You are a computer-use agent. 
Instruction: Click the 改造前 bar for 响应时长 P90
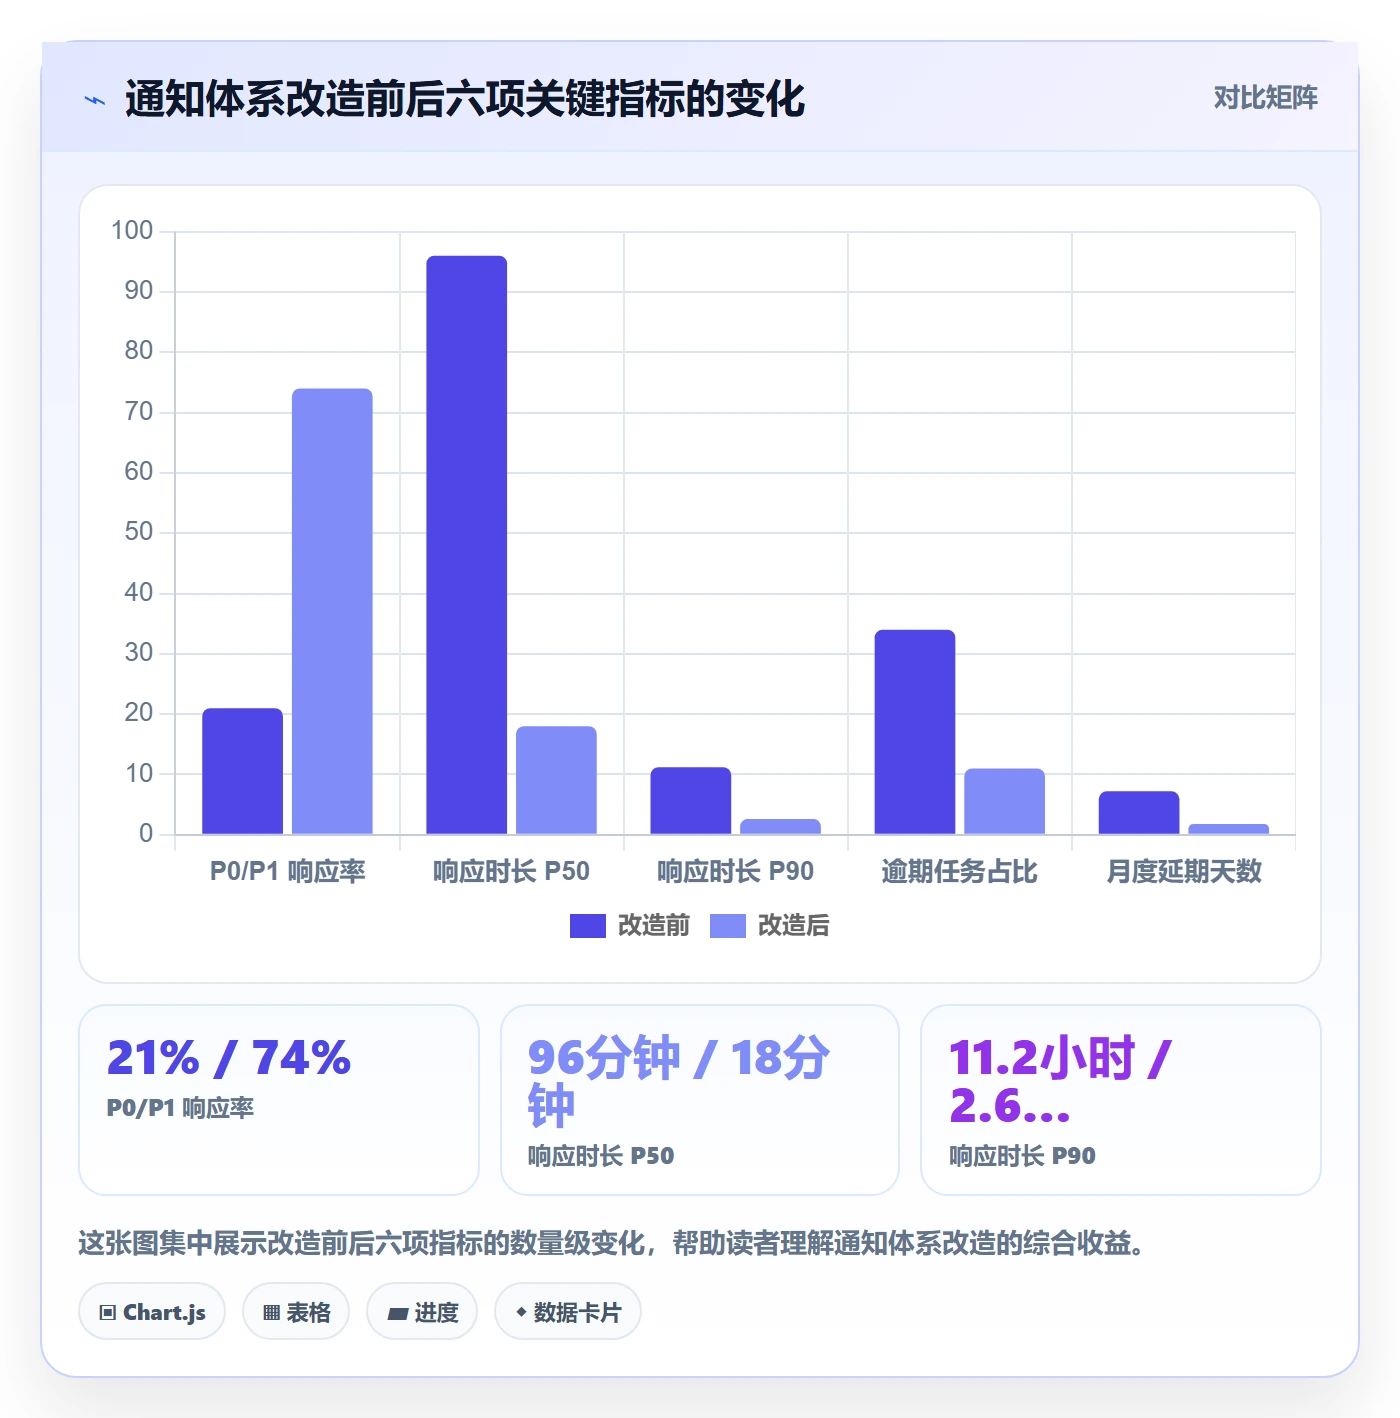pos(691,800)
